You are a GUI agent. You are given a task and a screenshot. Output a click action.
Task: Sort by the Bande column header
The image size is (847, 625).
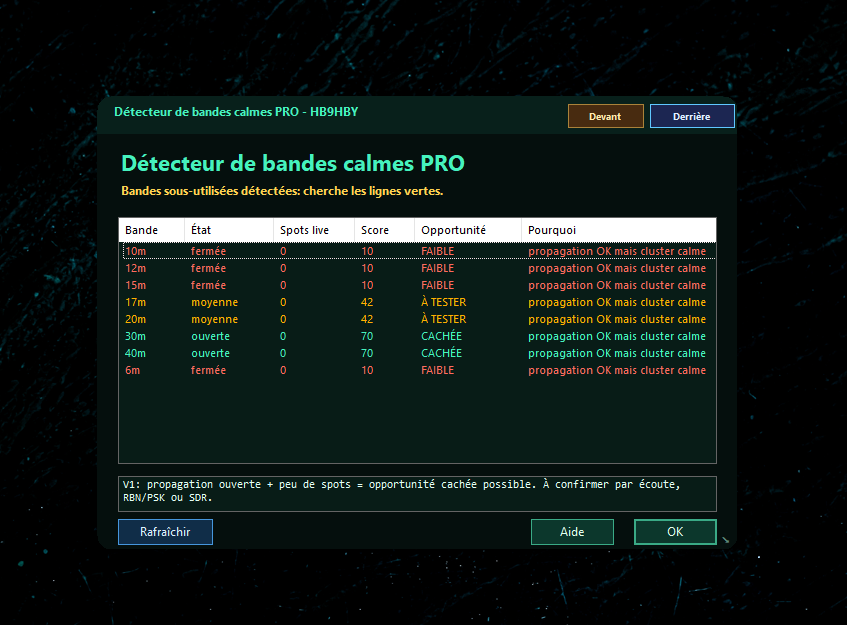pos(152,230)
